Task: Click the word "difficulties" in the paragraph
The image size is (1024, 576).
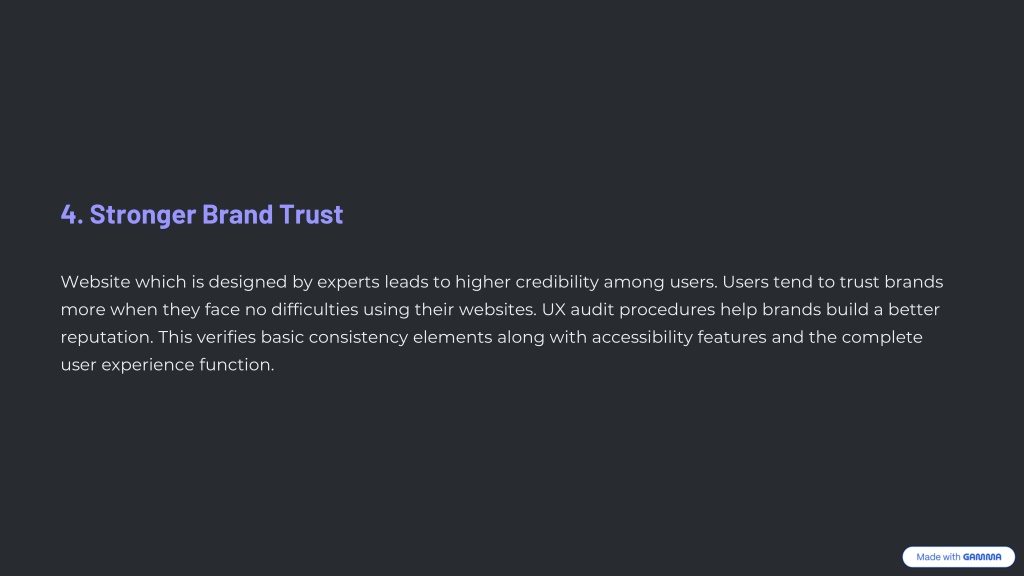Action: (x=315, y=310)
